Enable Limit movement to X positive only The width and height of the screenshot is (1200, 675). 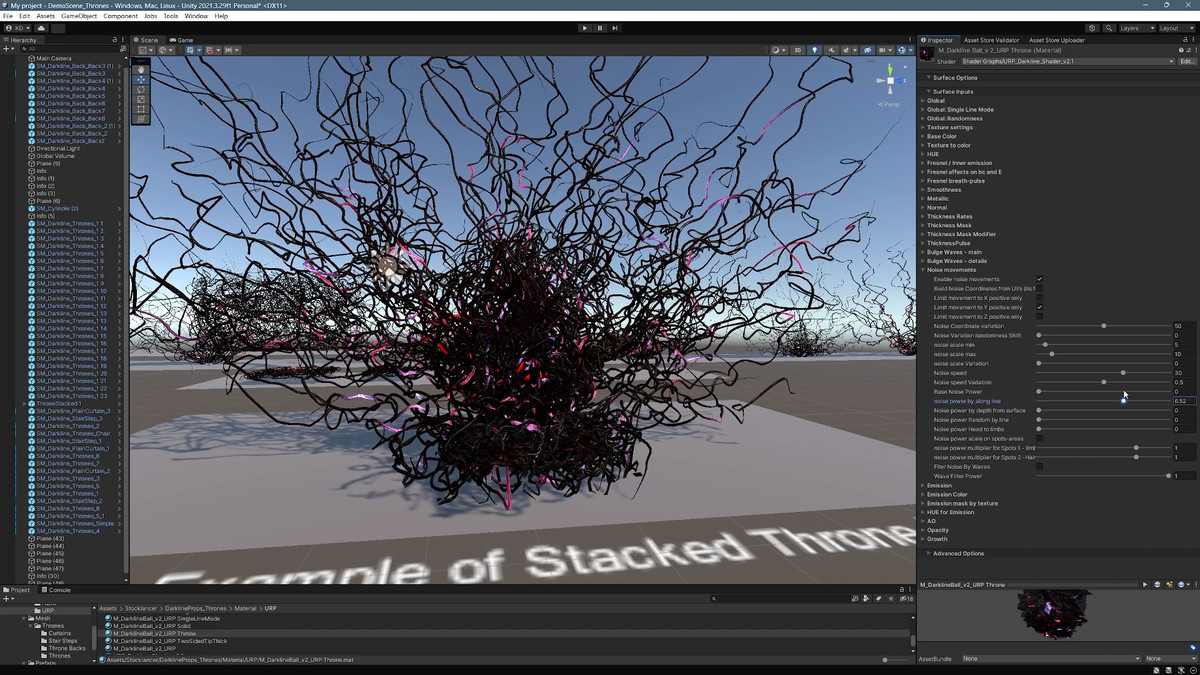click(1039, 298)
